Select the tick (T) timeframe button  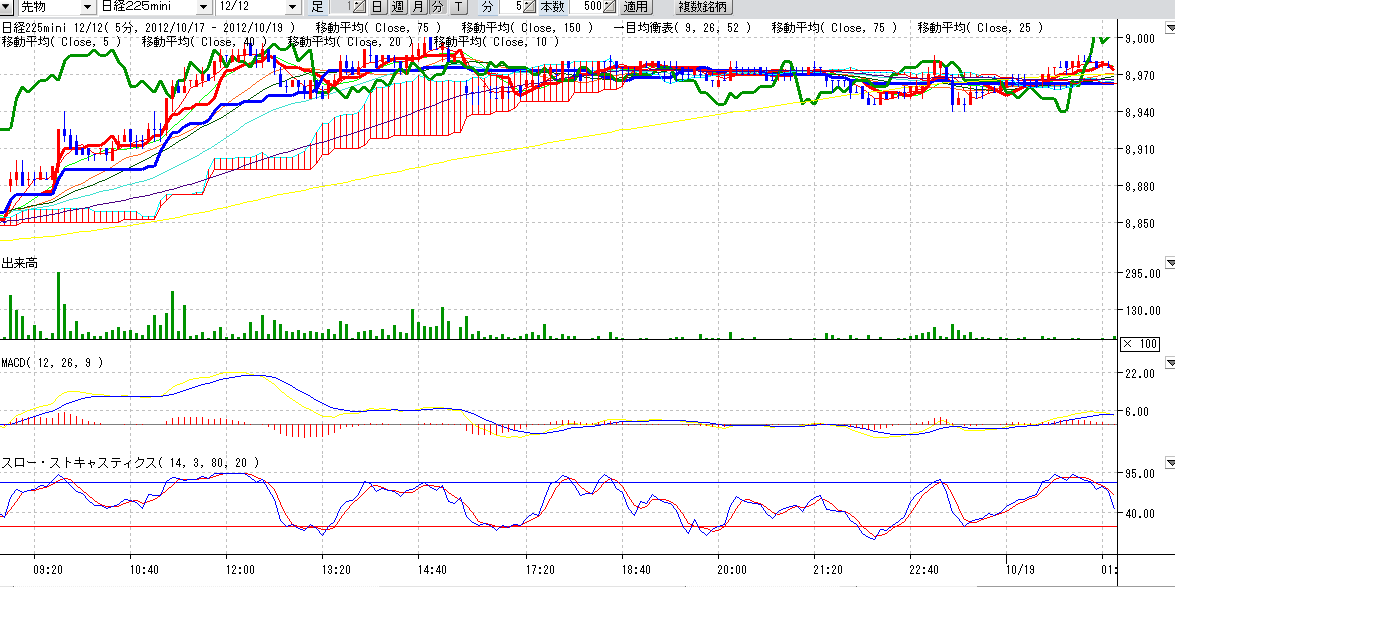point(457,6)
